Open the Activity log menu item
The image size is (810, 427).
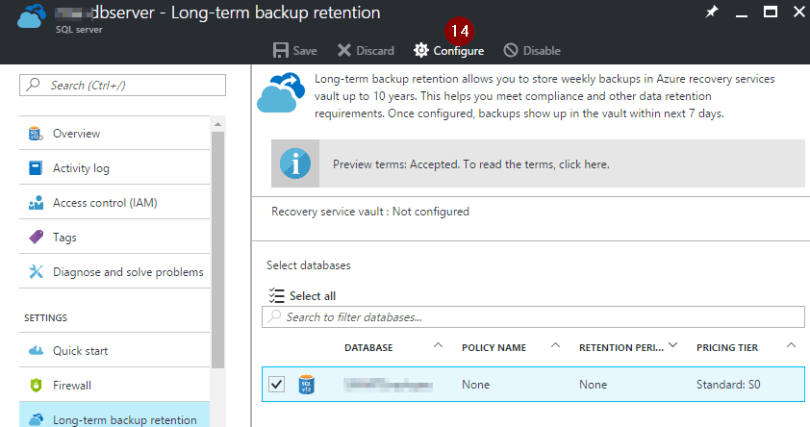tap(115, 168)
